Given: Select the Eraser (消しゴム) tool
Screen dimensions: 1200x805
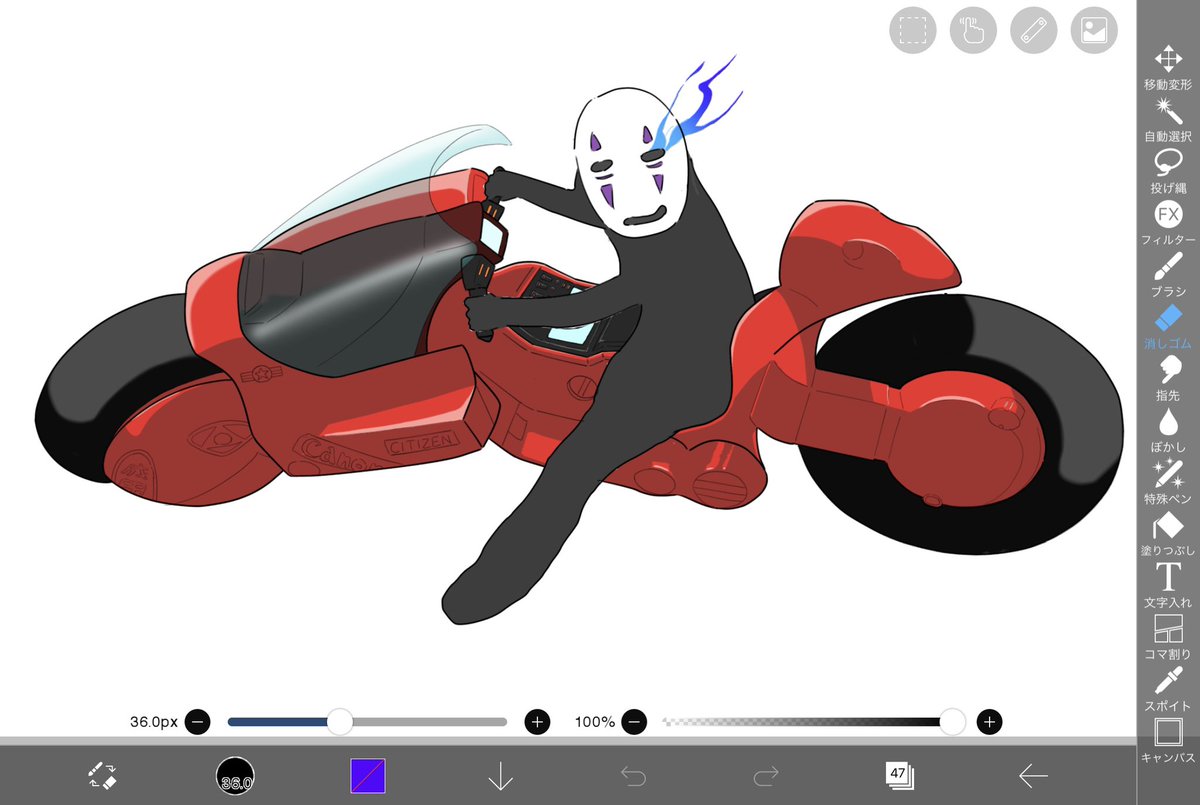Looking at the screenshot, I should [x=1168, y=327].
